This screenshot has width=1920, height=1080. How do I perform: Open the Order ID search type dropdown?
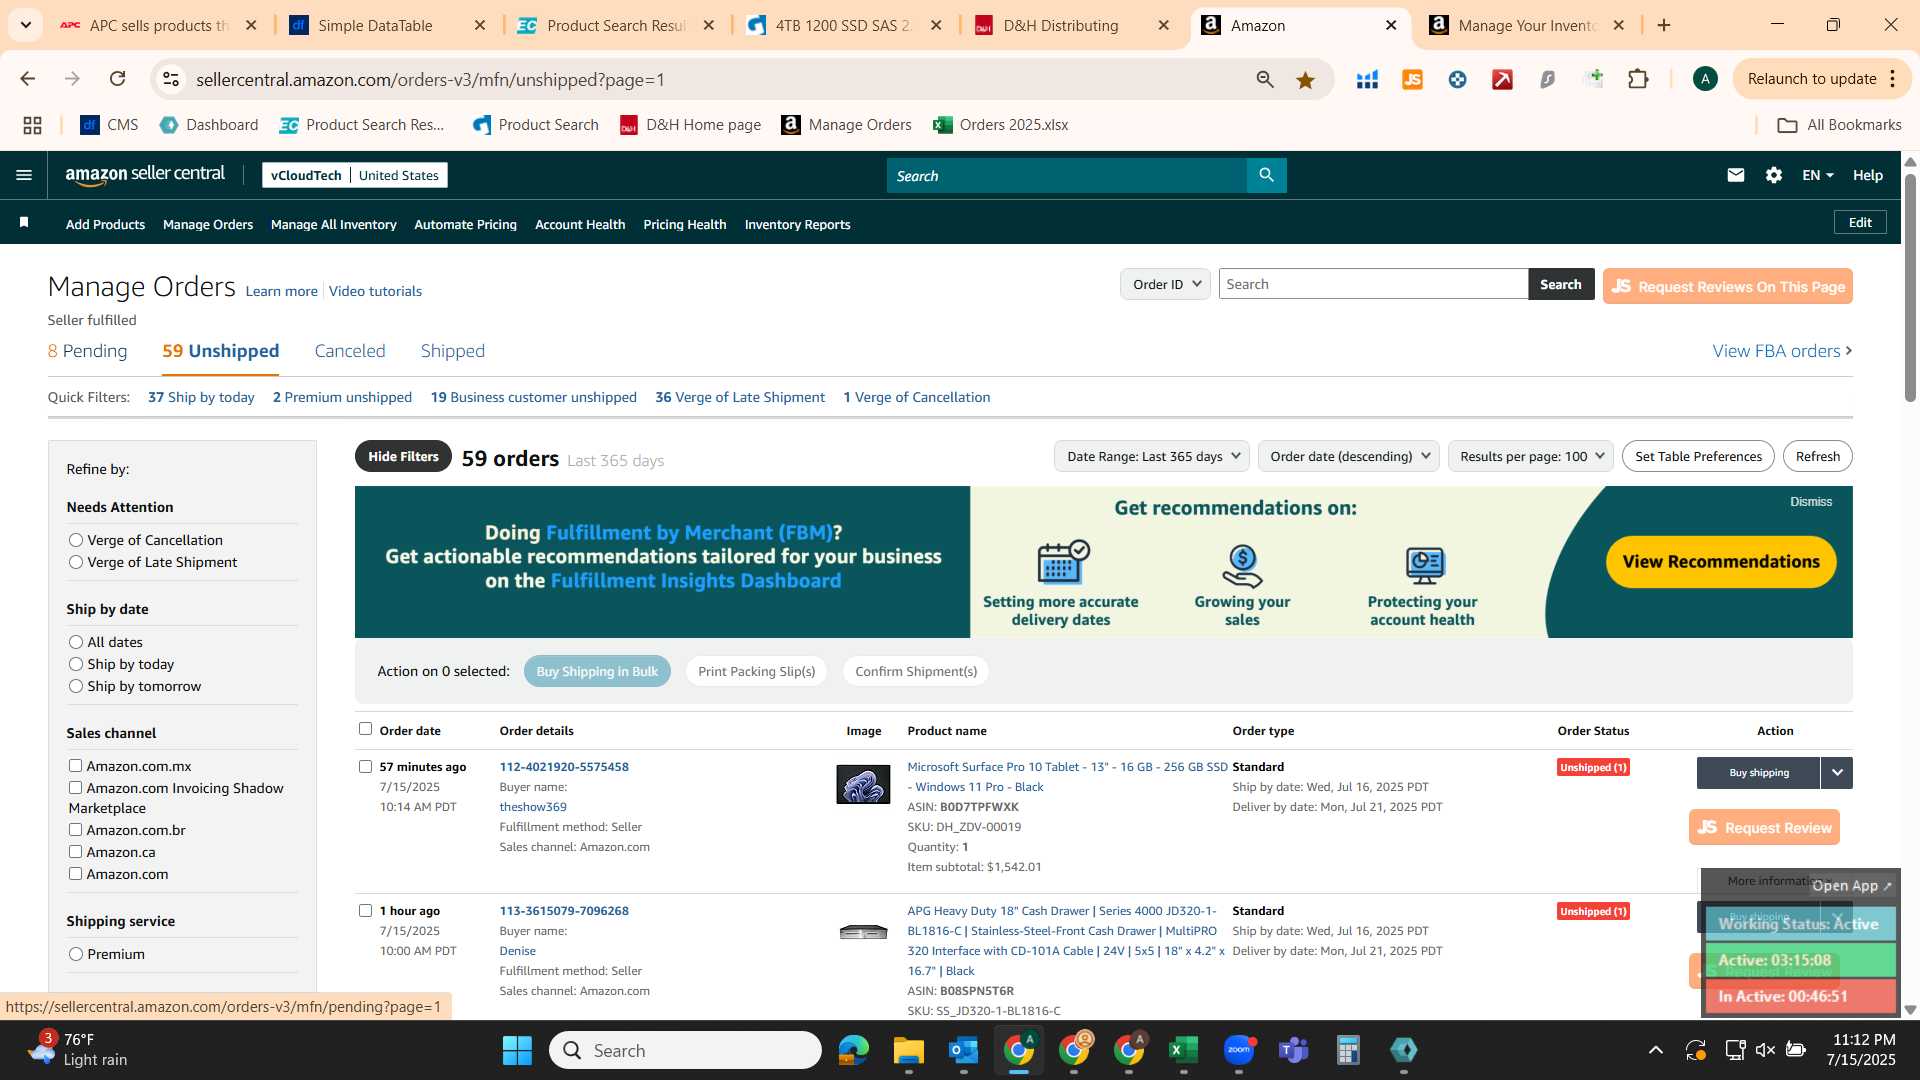1165,284
